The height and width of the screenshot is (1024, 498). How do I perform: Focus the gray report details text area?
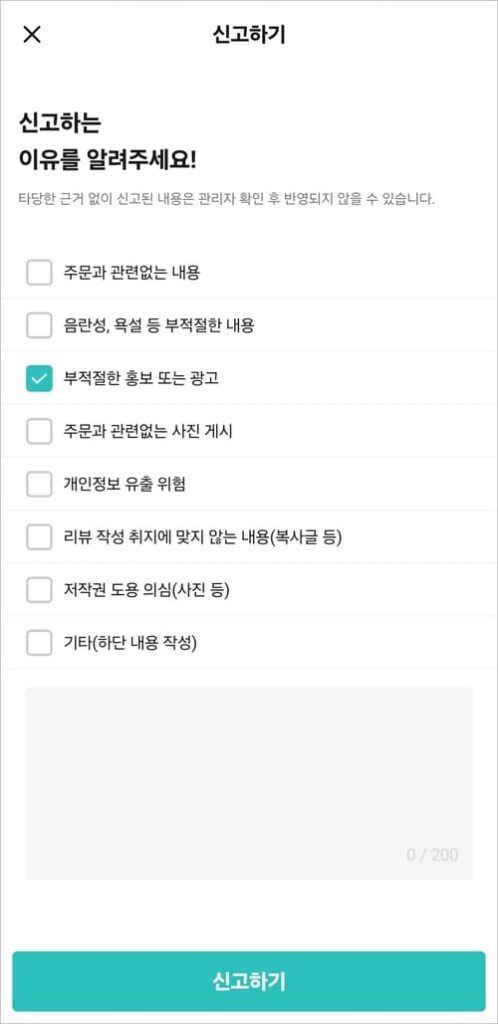pos(249,783)
